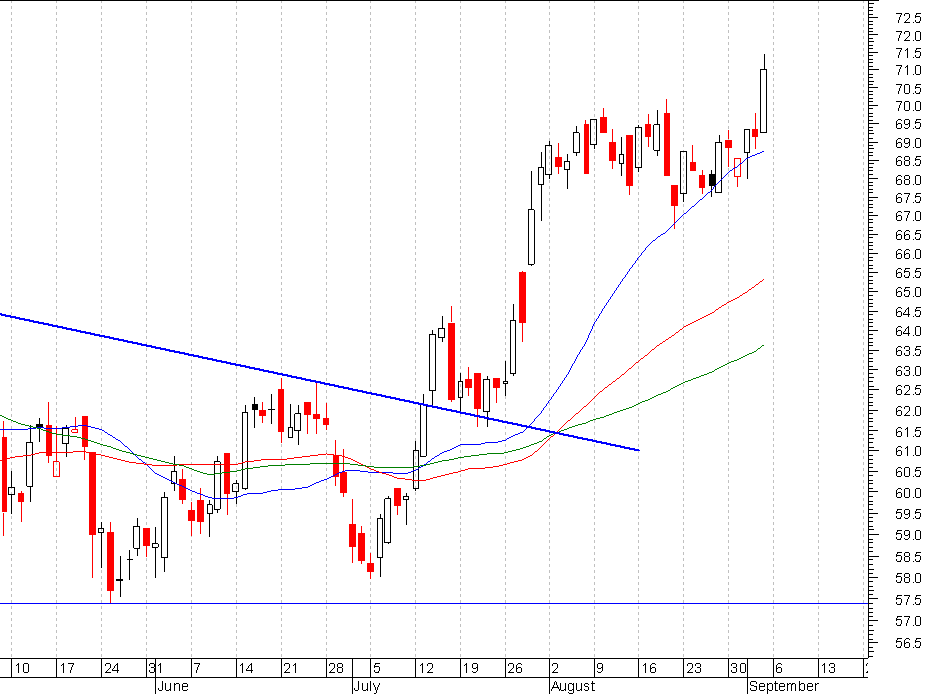926x694 pixels.
Task: Click the September month label
Action: [784, 686]
